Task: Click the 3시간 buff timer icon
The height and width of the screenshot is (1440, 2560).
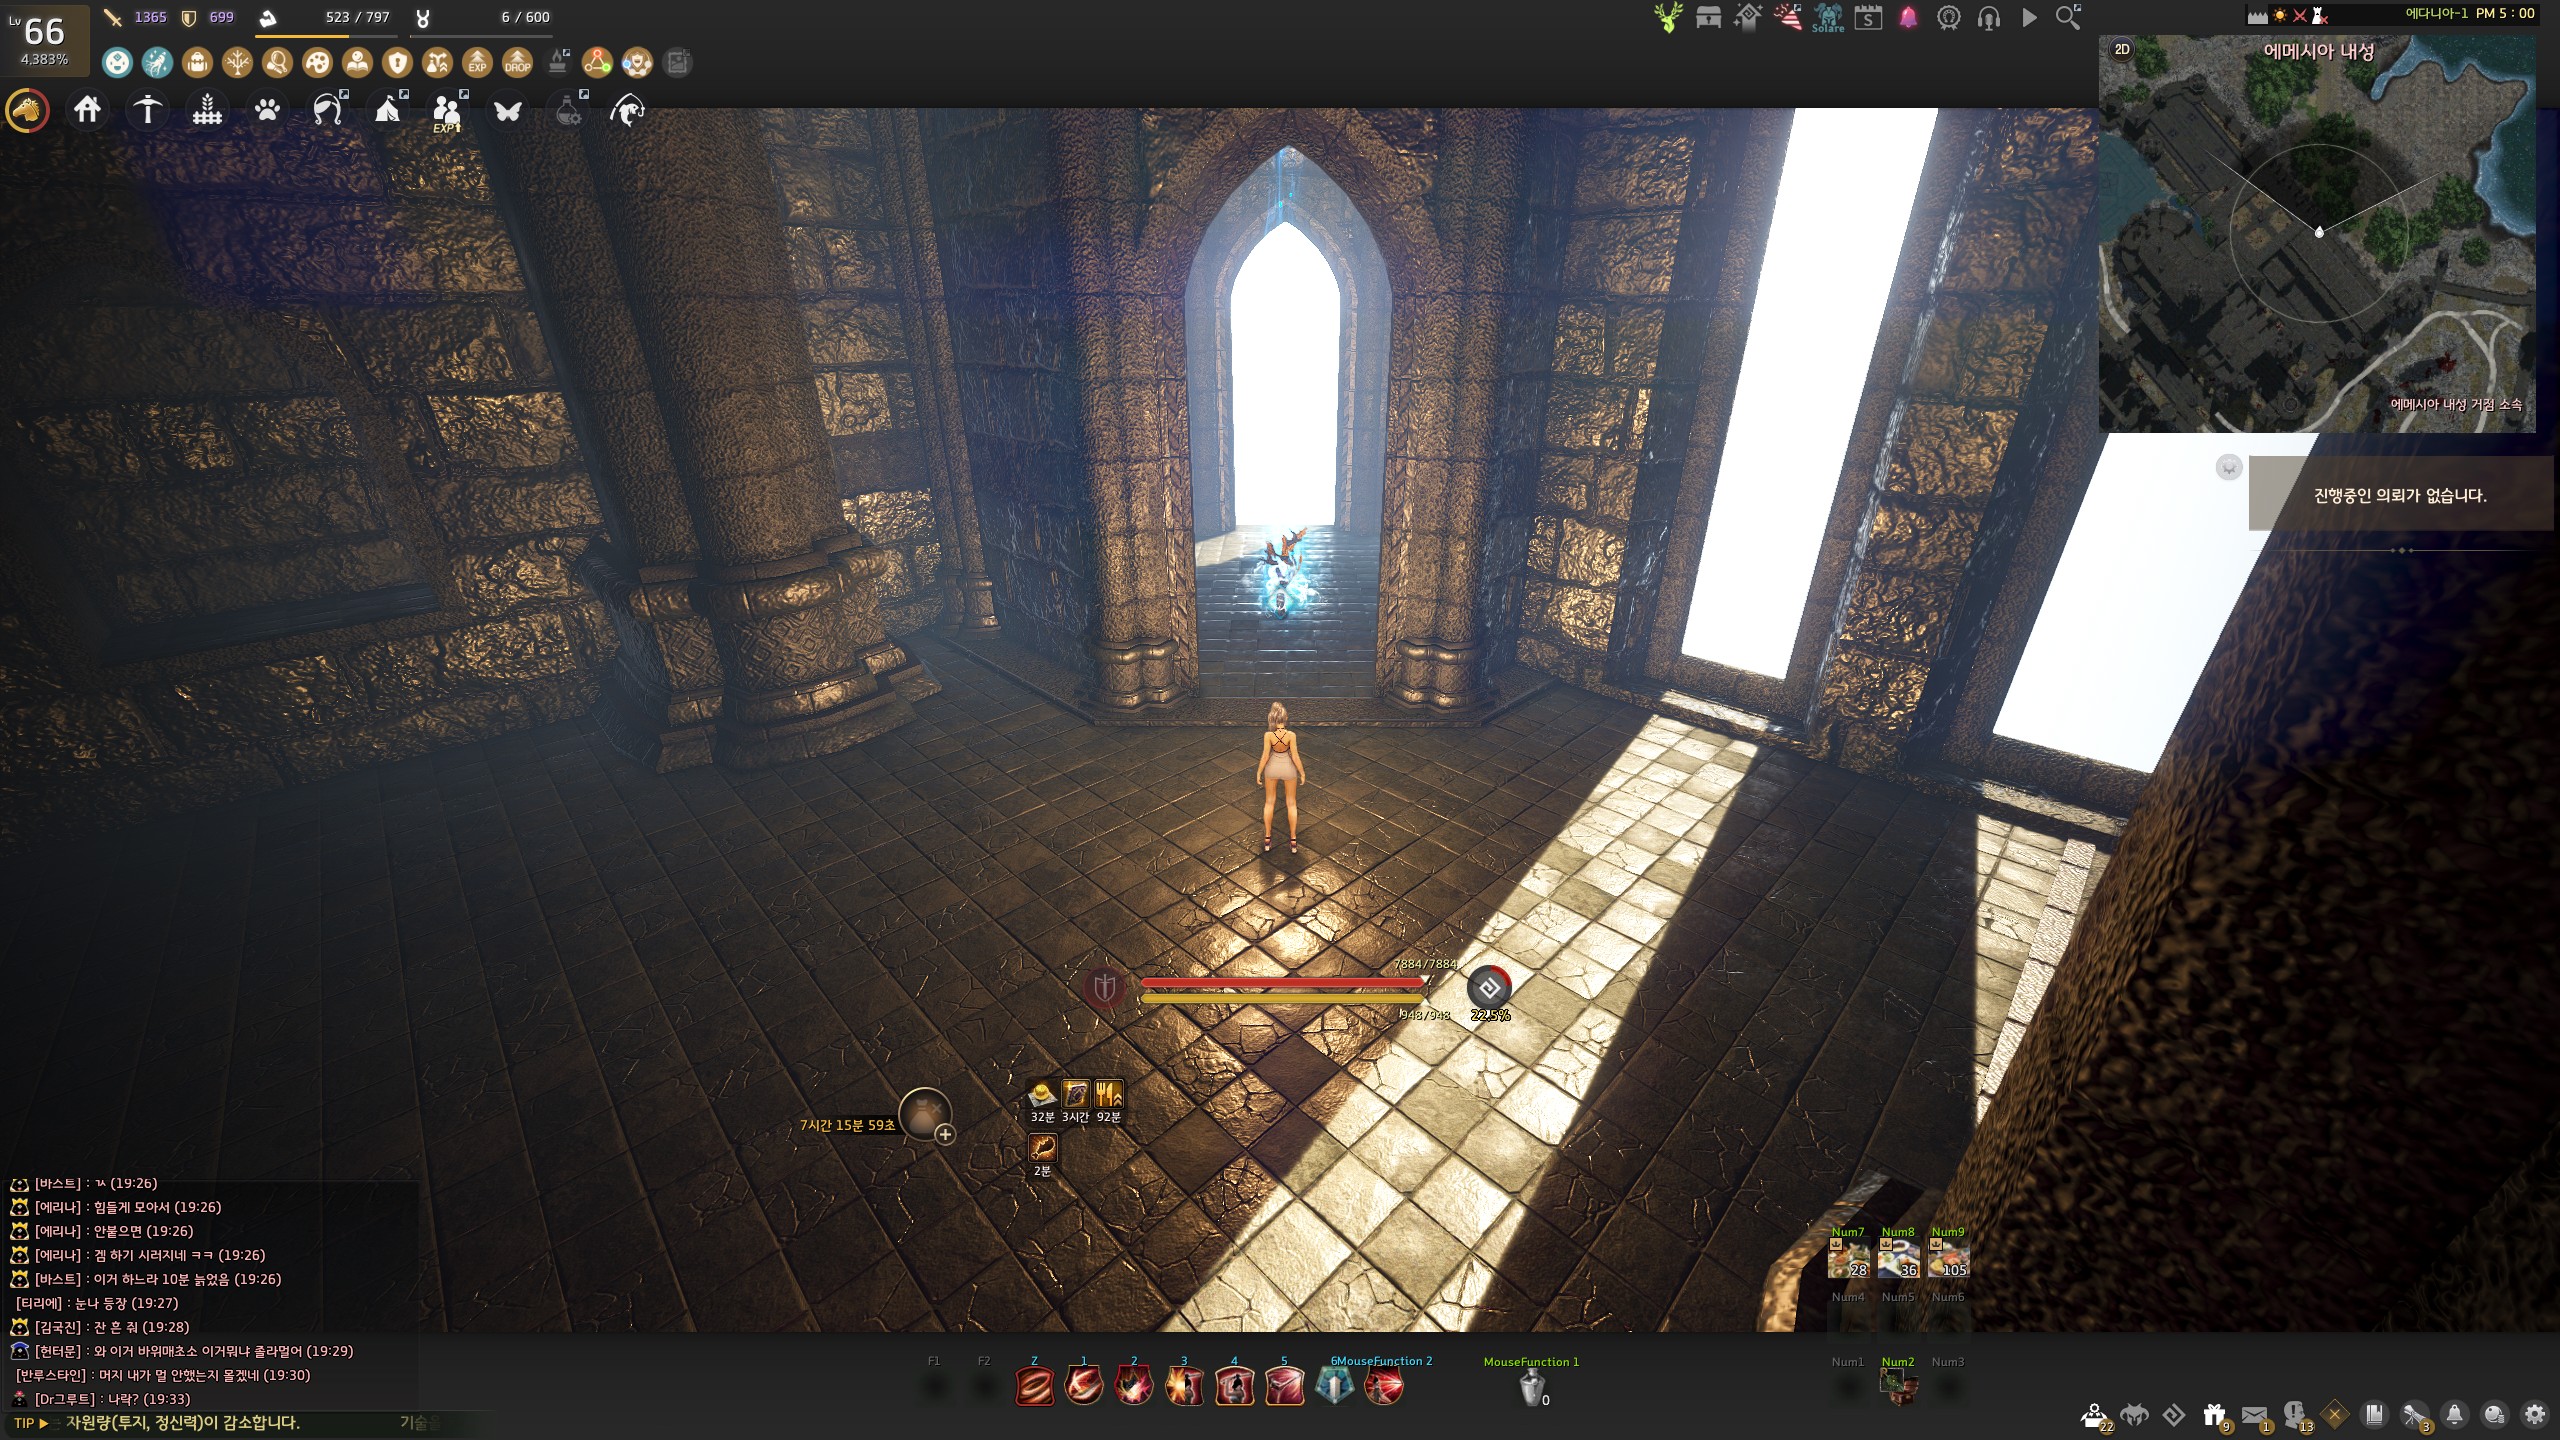Action: 1075,1093
